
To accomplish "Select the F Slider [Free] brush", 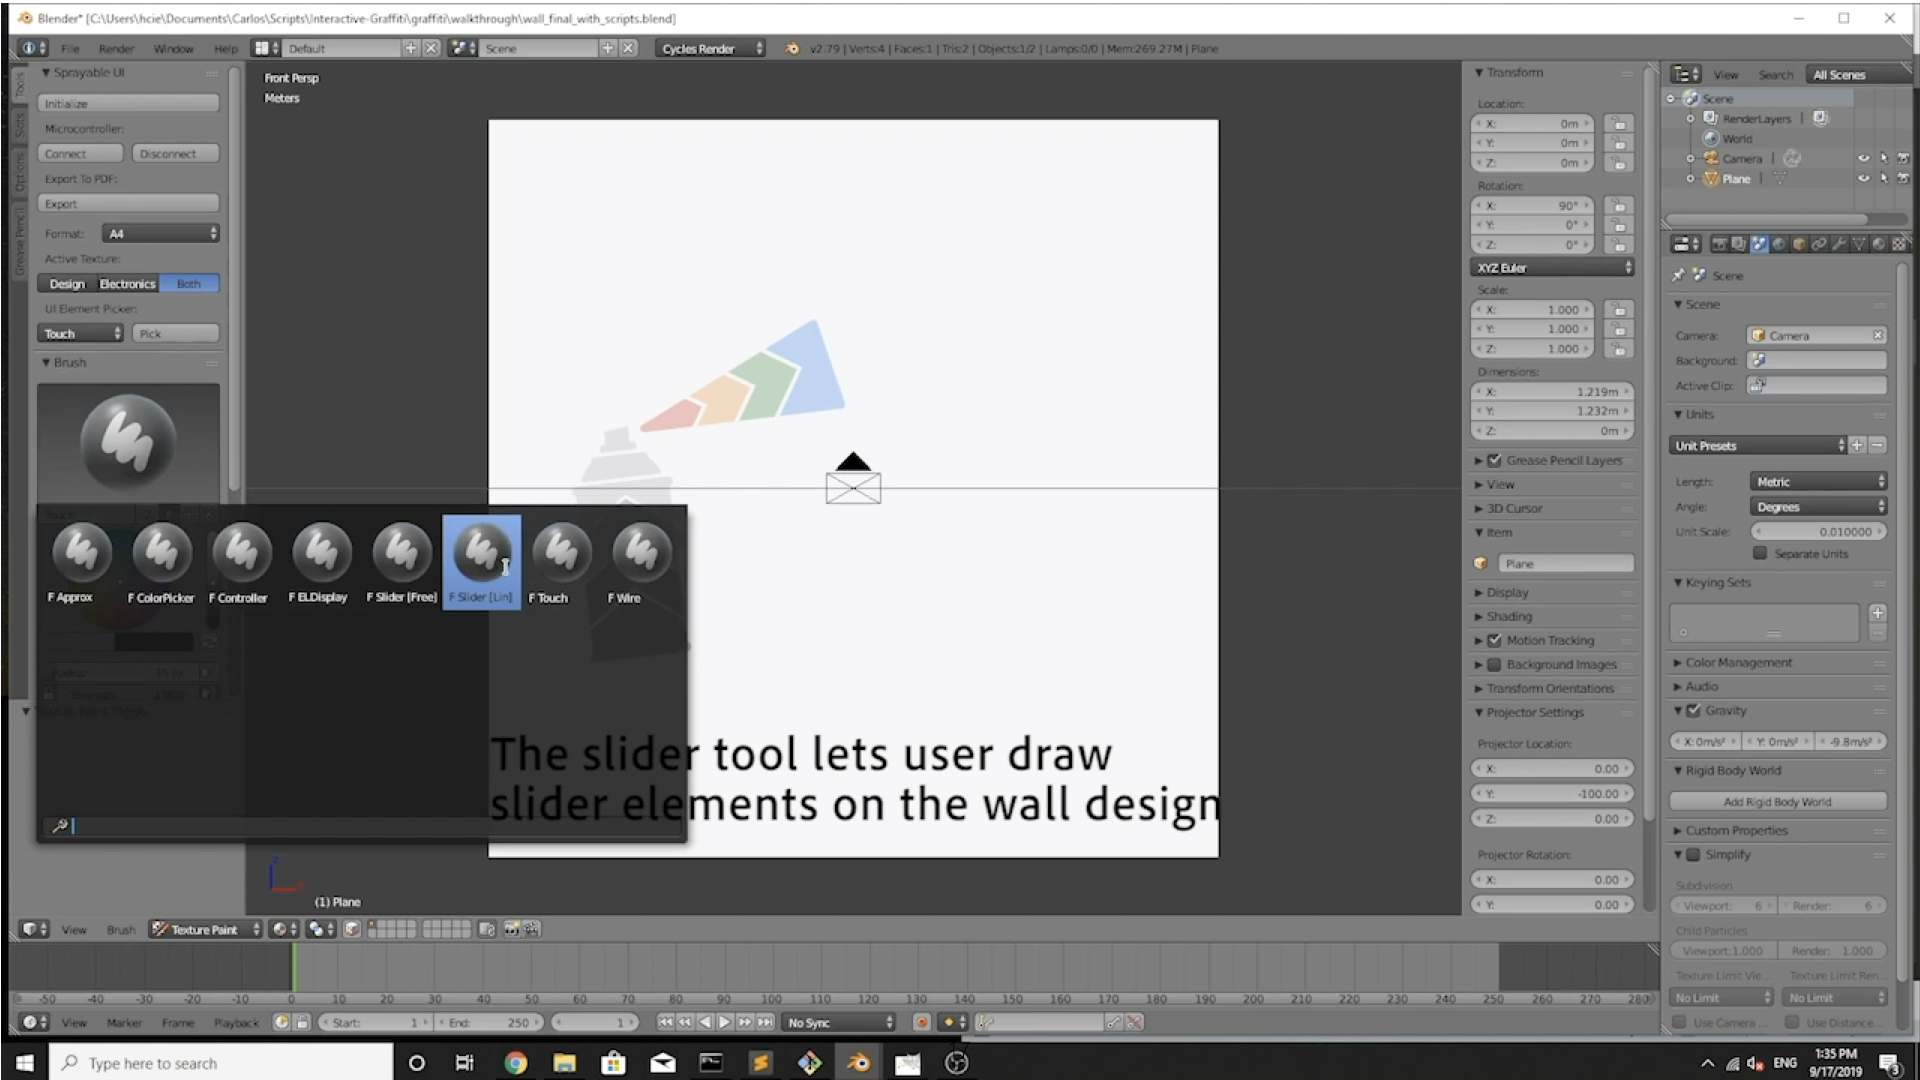I will 401,562.
